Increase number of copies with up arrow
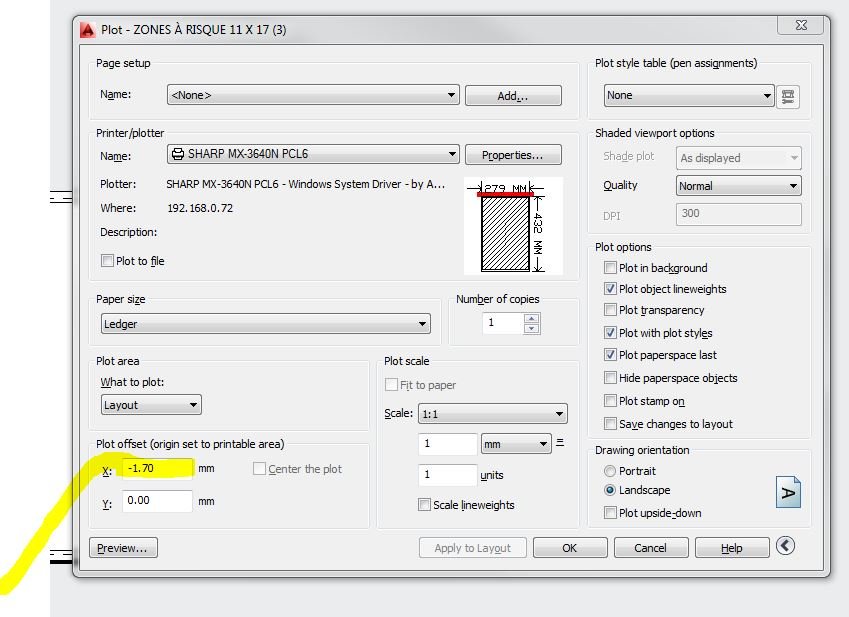 [x=532, y=318]
